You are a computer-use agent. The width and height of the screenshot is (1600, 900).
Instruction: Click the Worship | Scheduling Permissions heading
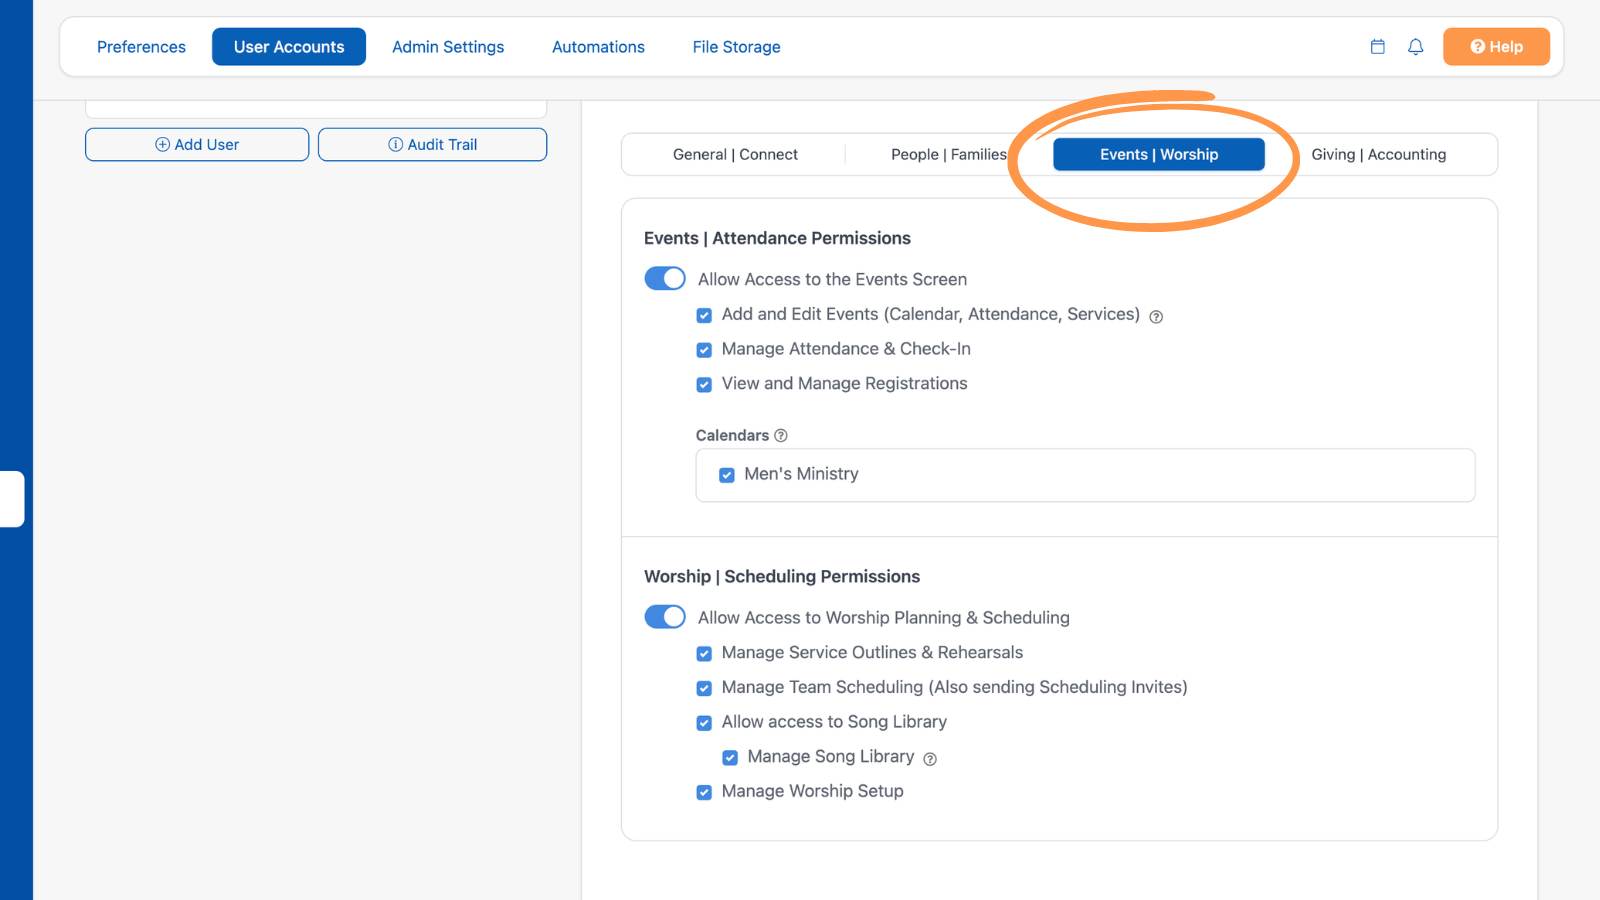pos(782,576)
